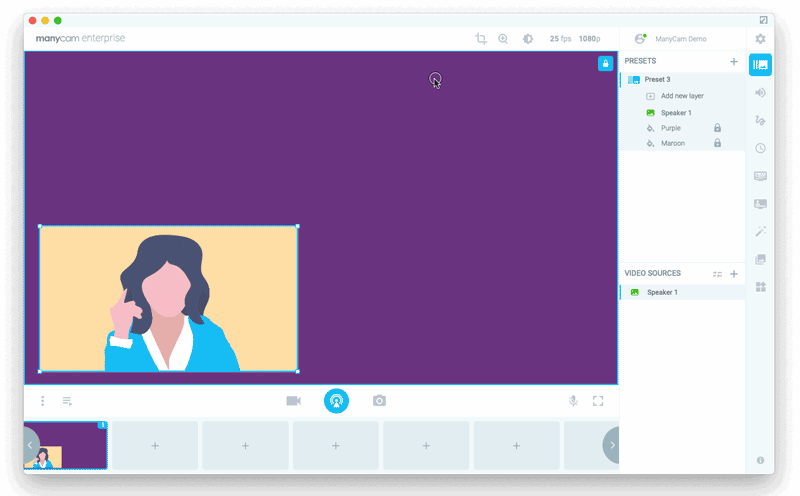Select the first preset thumbnail with speaker

65,445
